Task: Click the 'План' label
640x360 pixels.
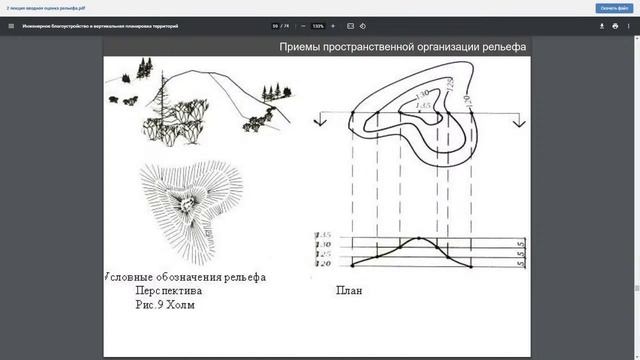Action: 349,291
